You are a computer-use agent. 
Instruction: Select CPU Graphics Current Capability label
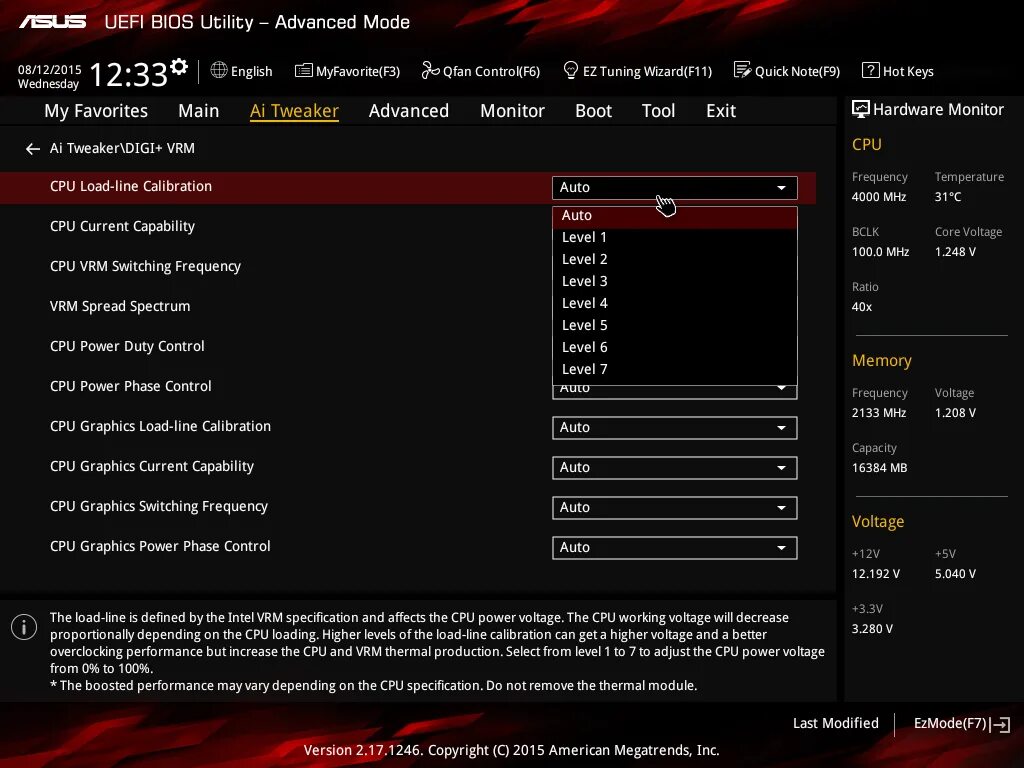(x=152, y=466)
